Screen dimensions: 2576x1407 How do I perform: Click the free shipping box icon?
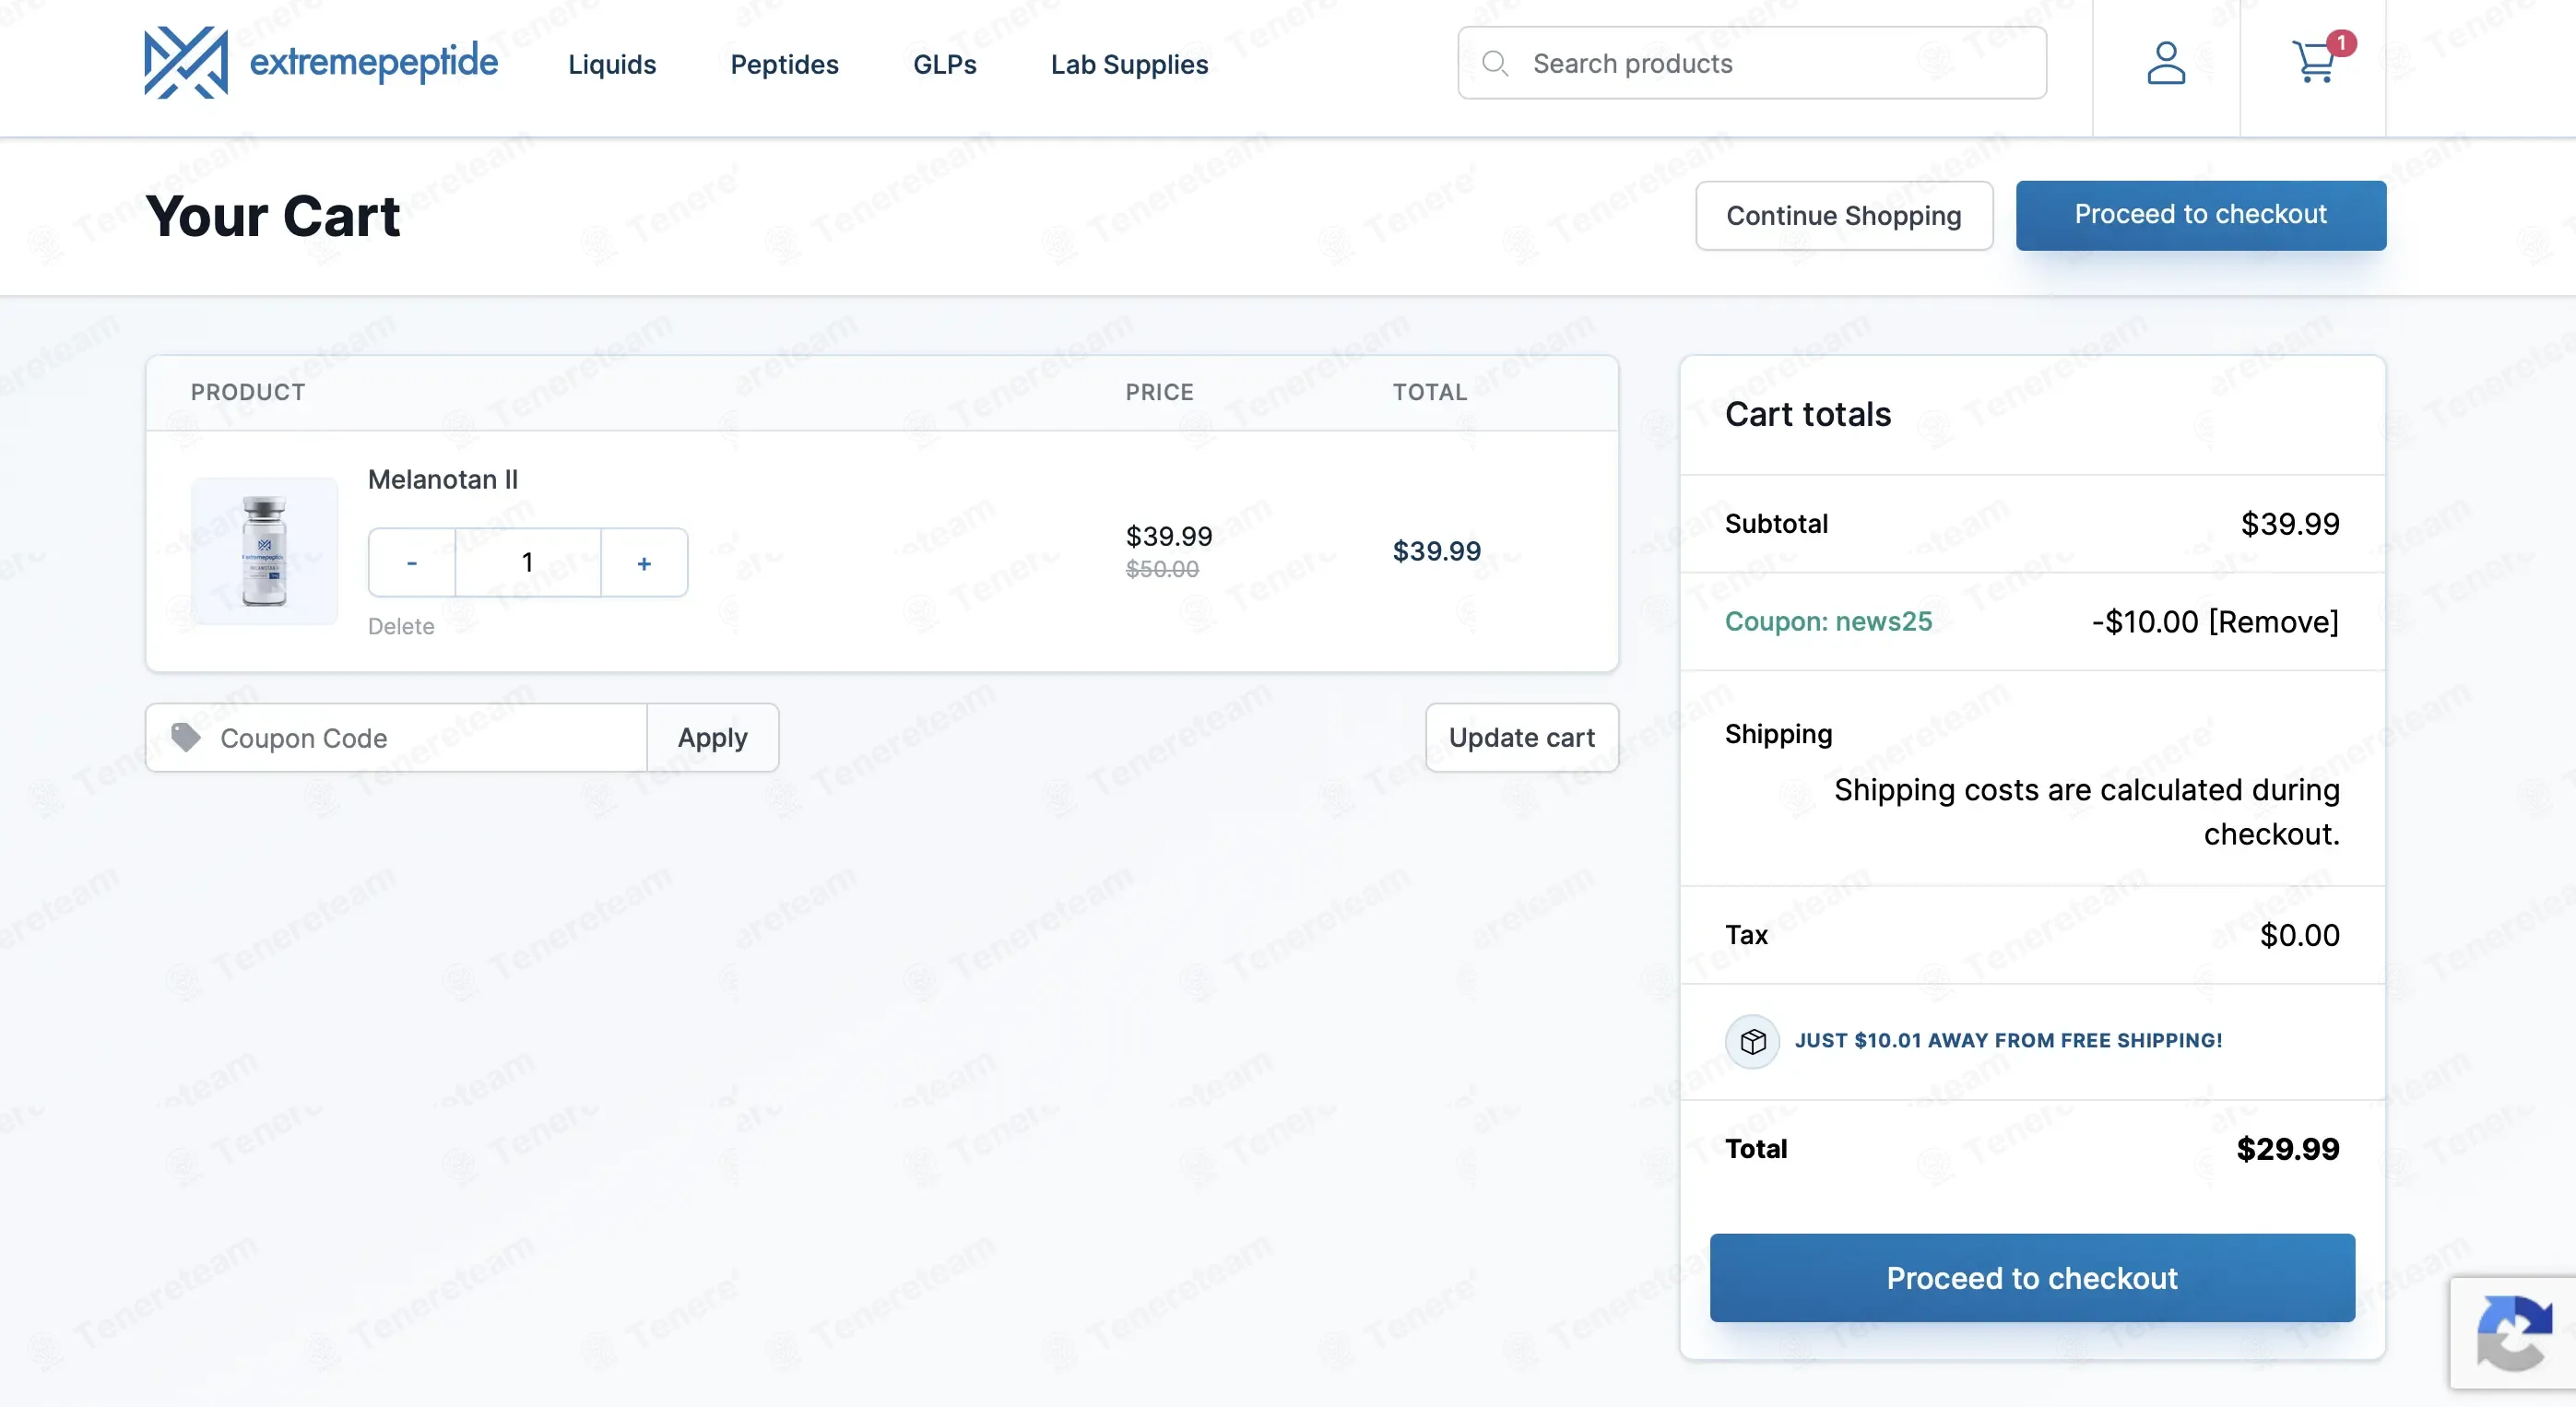coord(1752,1041)
